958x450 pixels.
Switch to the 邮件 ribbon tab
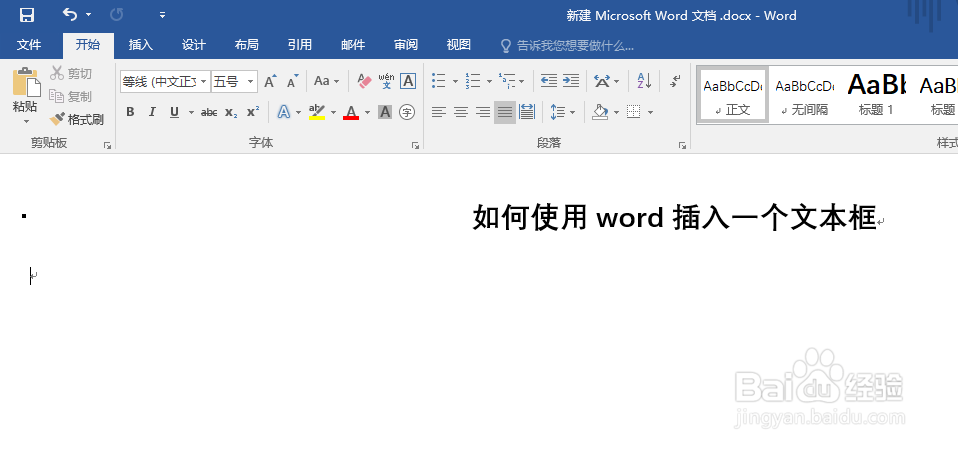(x=353, y=45)
